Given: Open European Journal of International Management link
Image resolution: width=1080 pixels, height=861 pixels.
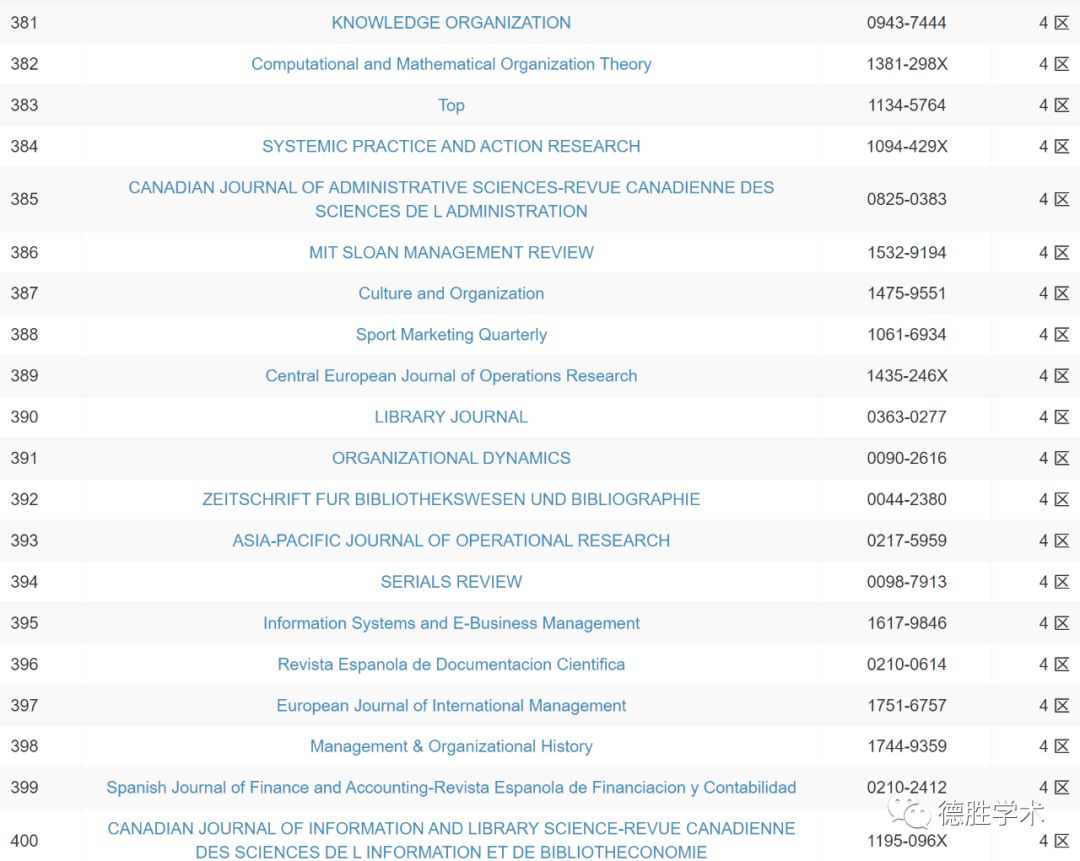Looking at the screenshot, I should pos(451,705).
